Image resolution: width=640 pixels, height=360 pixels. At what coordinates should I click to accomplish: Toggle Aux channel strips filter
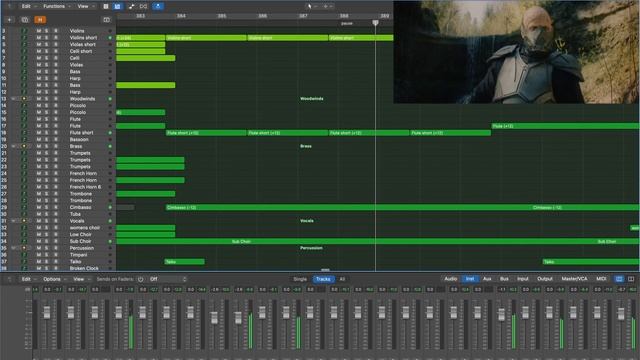pyautogui.click(x=487, y=279)
